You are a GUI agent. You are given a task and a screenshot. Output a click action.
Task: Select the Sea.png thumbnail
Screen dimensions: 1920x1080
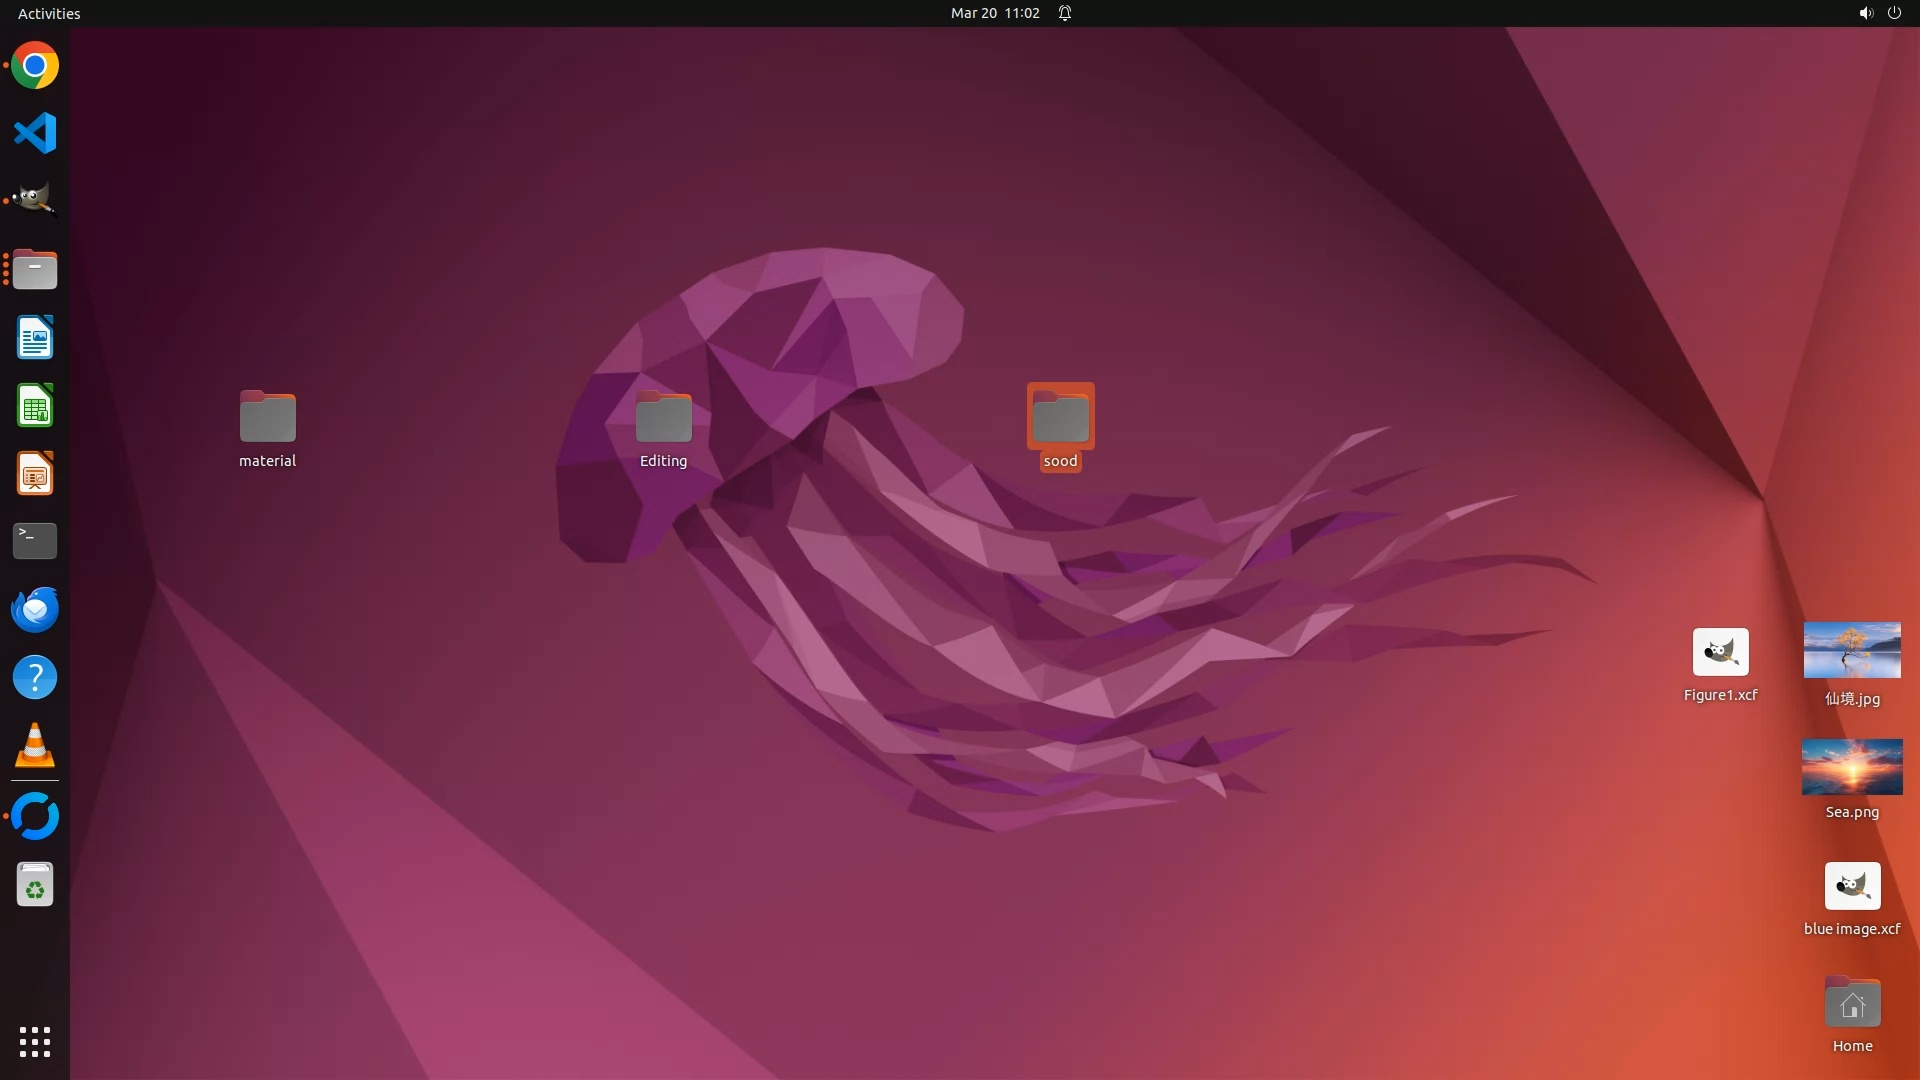coord(1852,767)
